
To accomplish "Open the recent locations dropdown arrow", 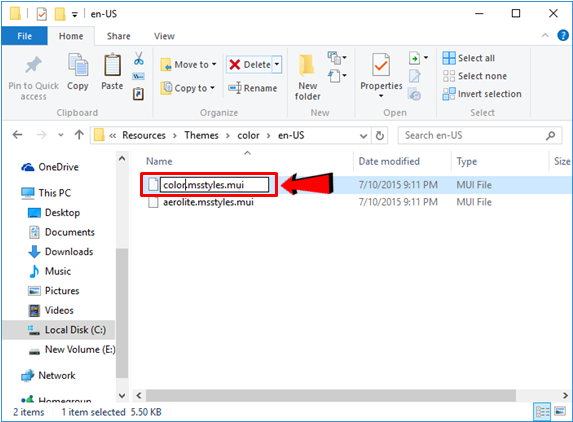I will click(61, 135).
